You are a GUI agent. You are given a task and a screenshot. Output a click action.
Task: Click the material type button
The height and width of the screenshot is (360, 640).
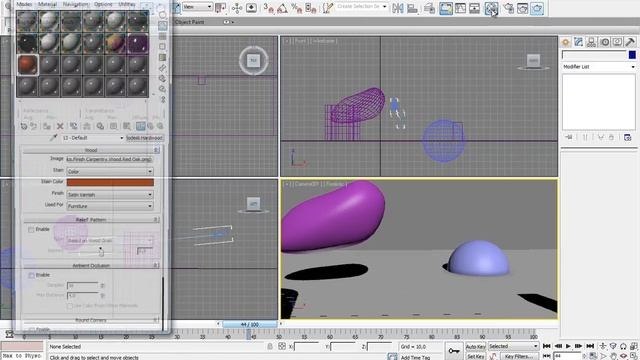coord(144,138)
